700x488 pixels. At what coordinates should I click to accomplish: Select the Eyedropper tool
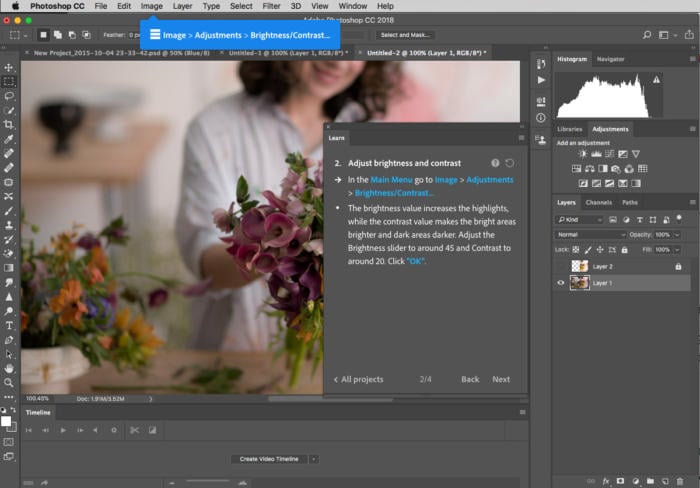pyautogui.click(x=9, y=139)
